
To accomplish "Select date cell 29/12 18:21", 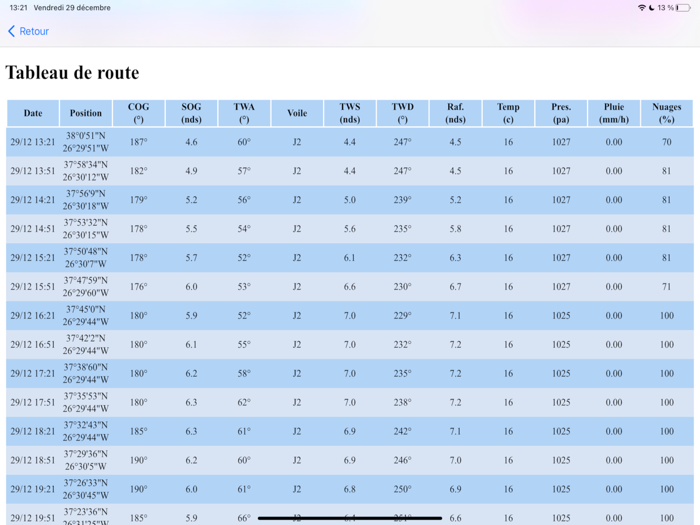I will click(33, 431).
